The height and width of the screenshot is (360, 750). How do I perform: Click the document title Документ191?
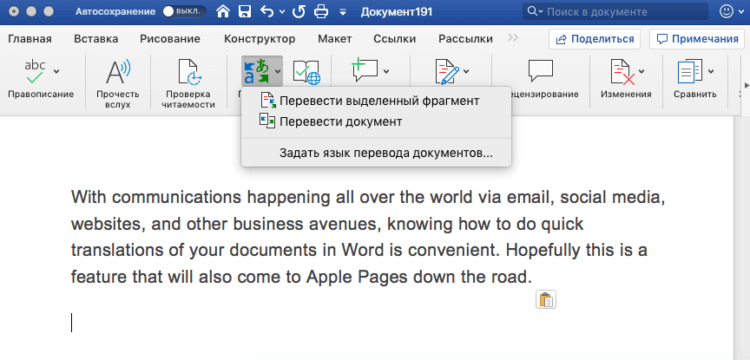[397, 12]
